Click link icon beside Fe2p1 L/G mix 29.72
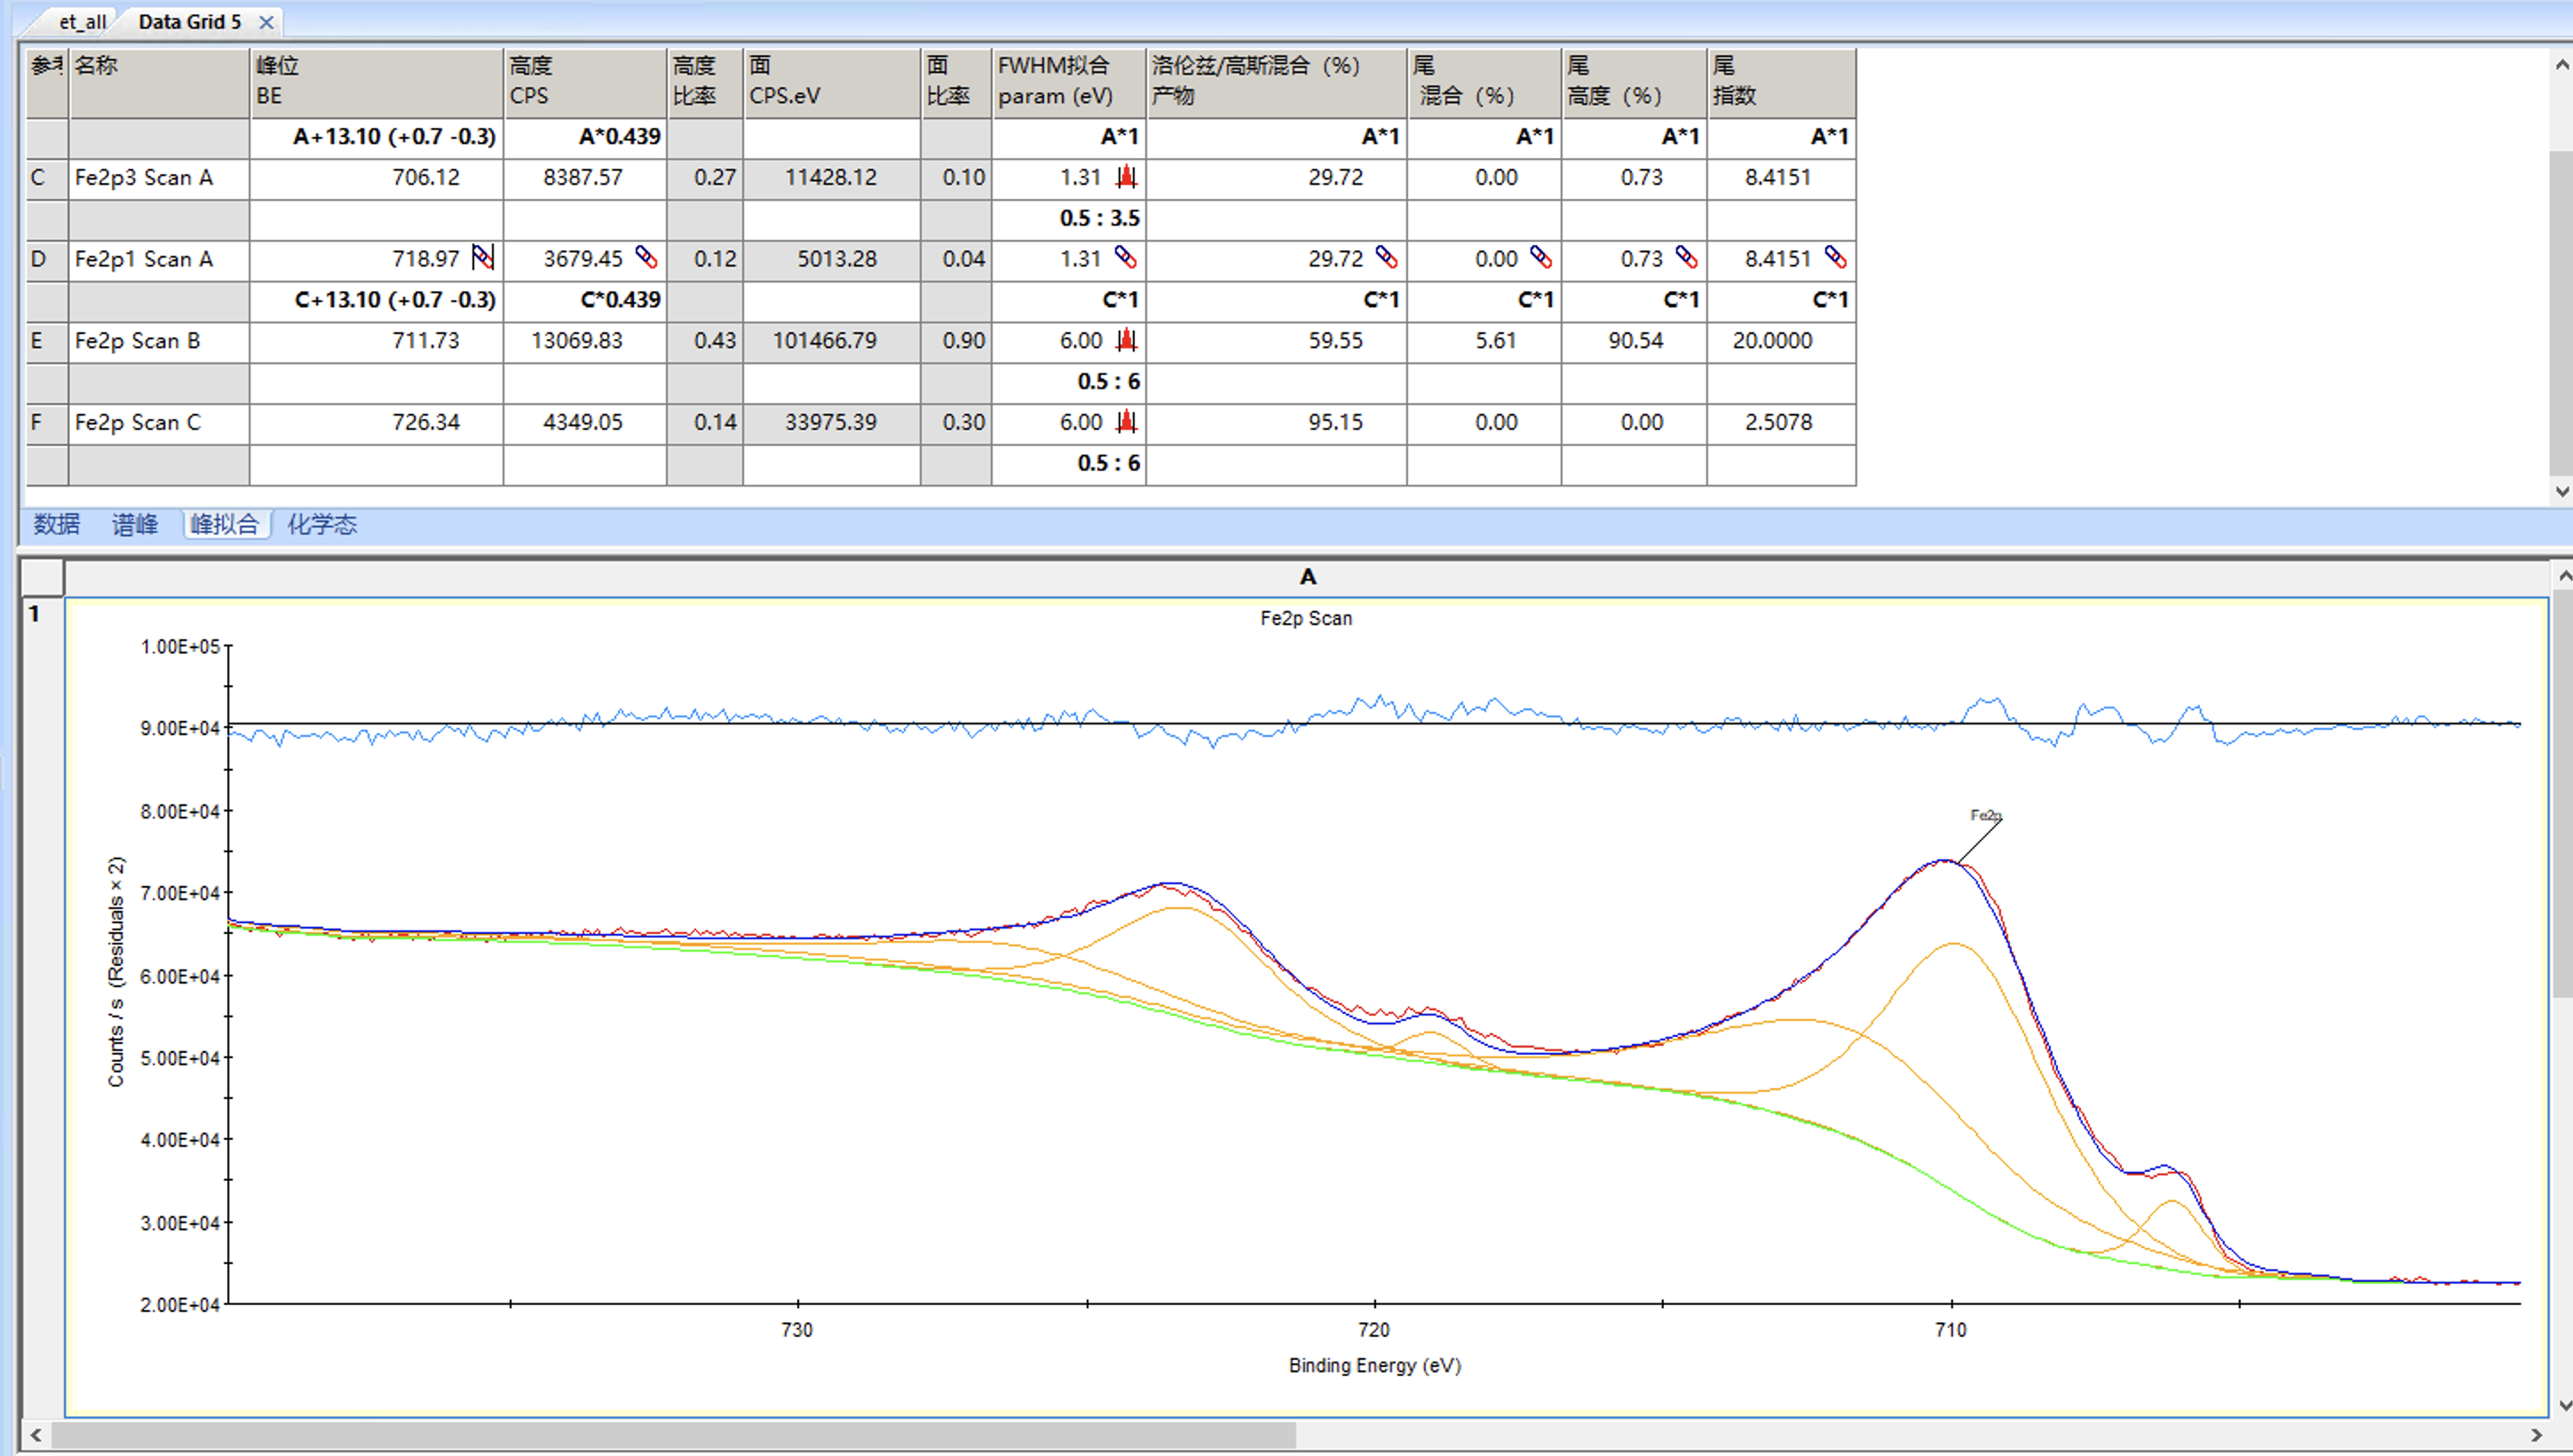The width and height of the screenshot is (2573, 1456). click(1386, 258)
